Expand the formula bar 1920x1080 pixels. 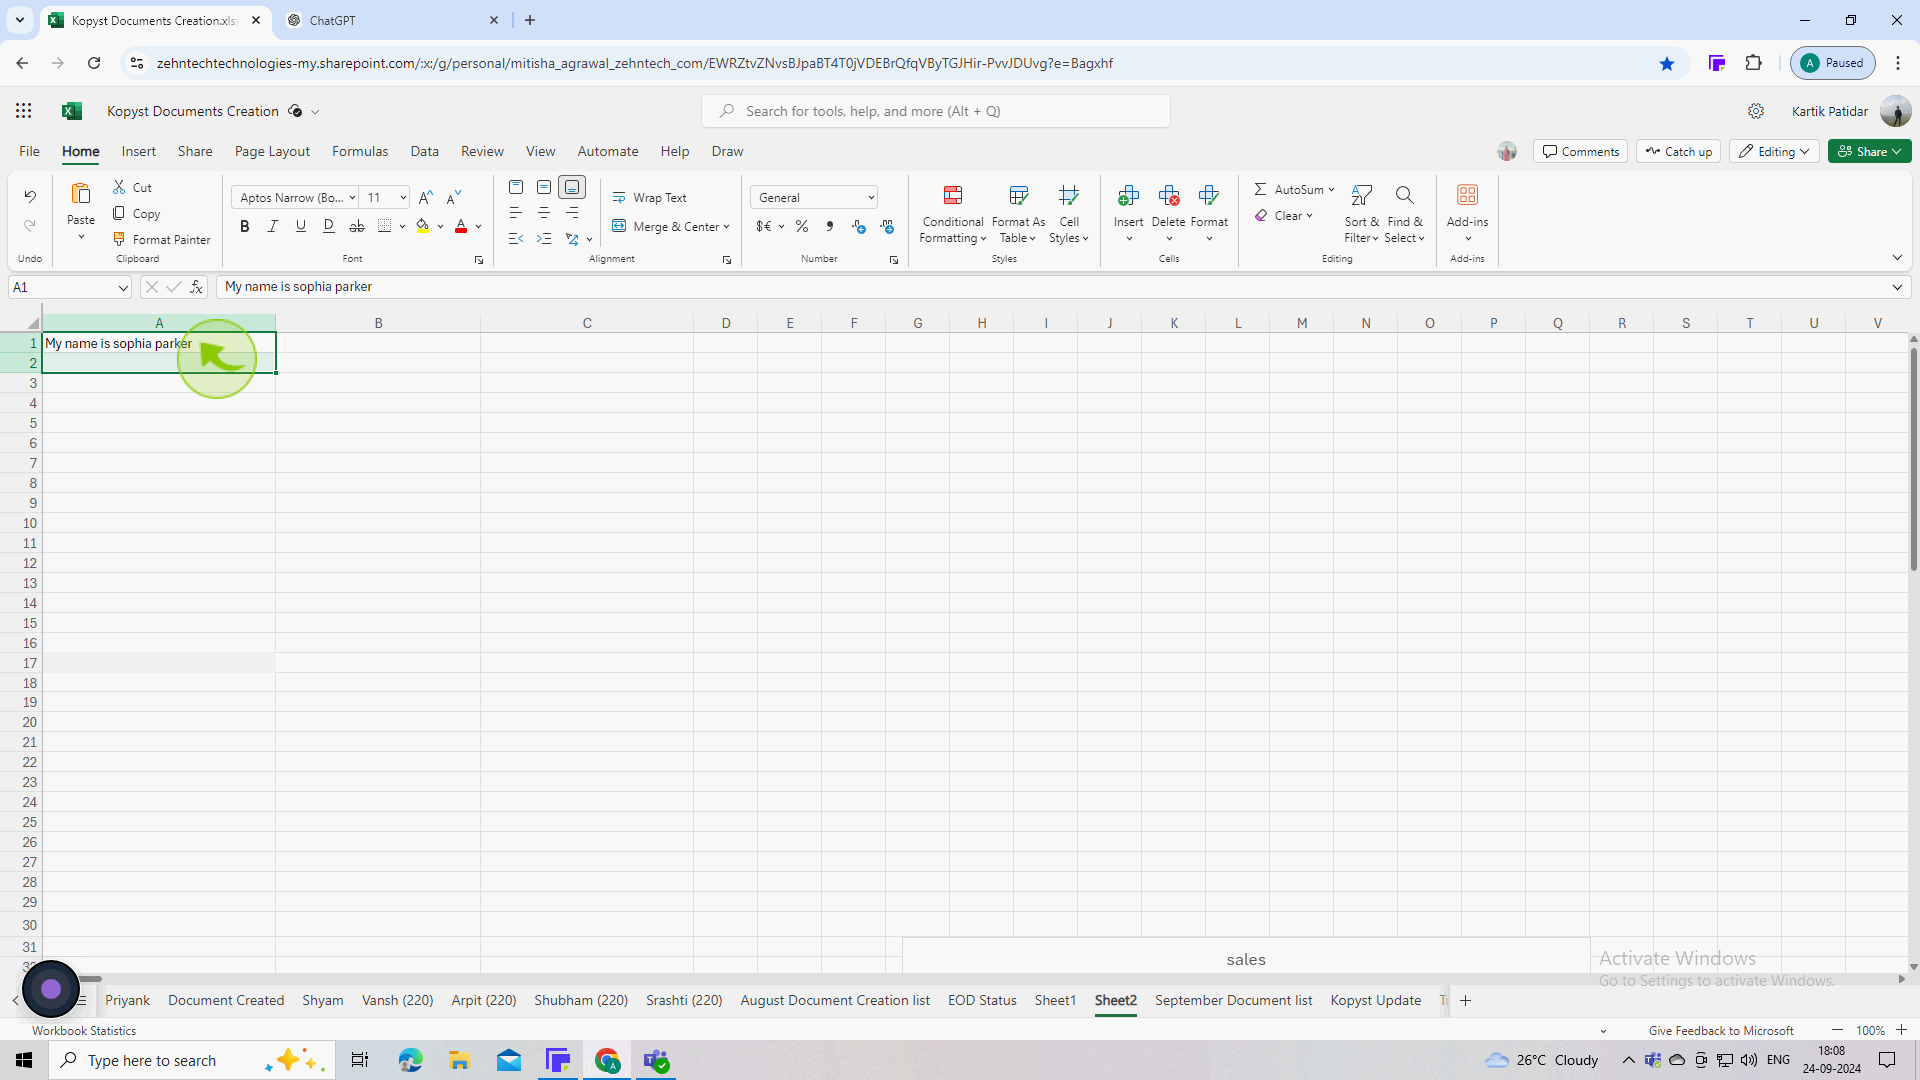click(x=1897, y=287)
